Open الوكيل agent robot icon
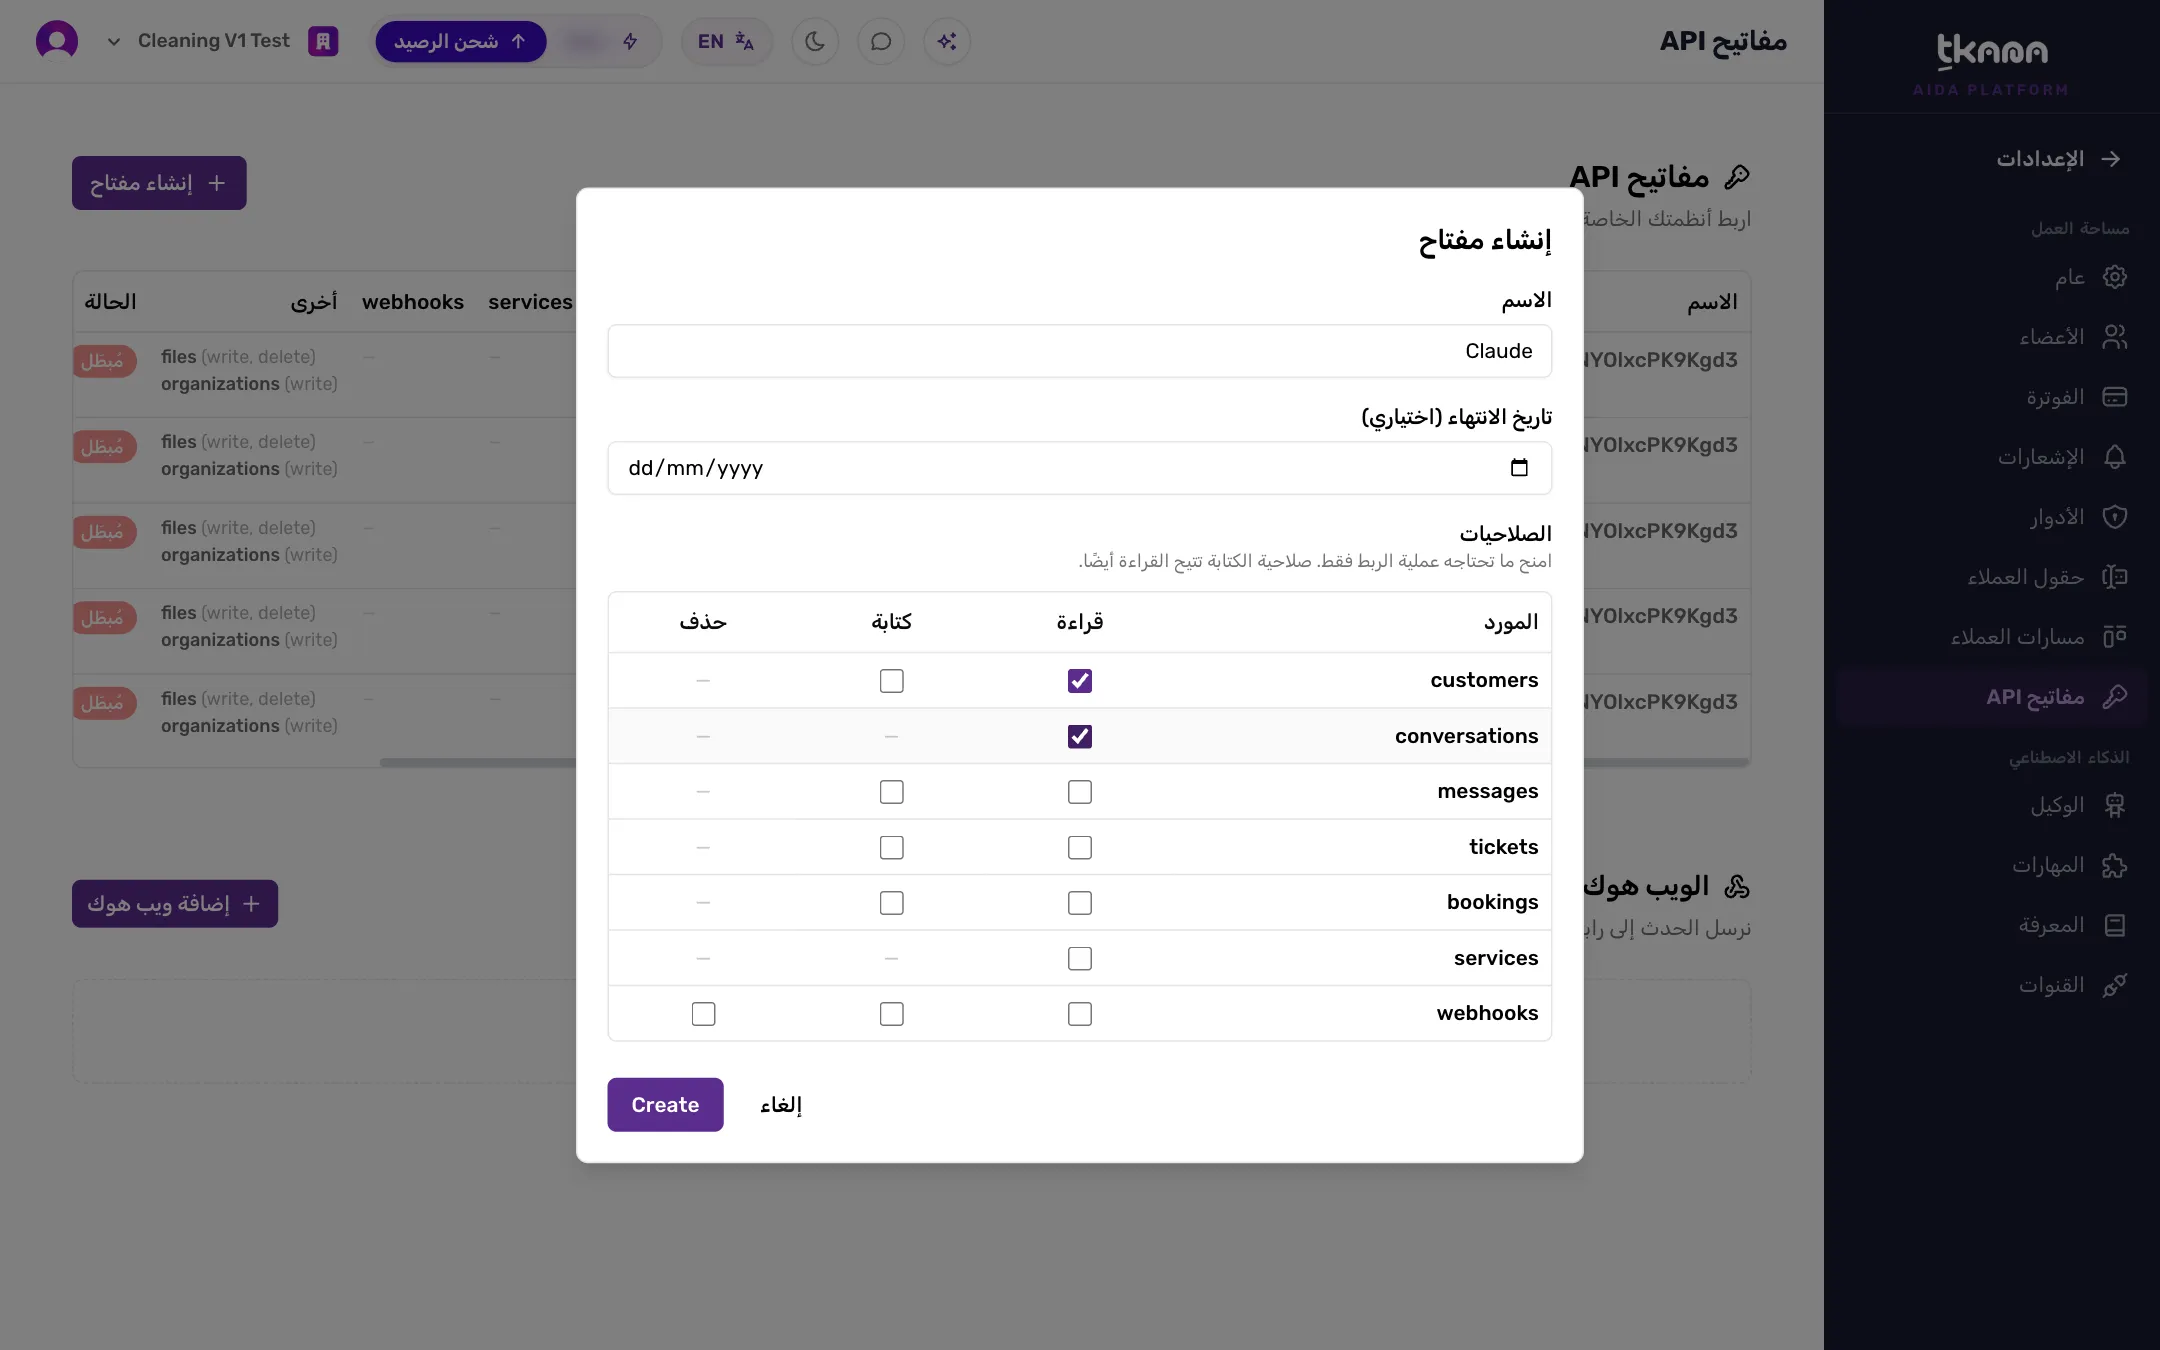2160x1350 pixels. coord(2114,805)
